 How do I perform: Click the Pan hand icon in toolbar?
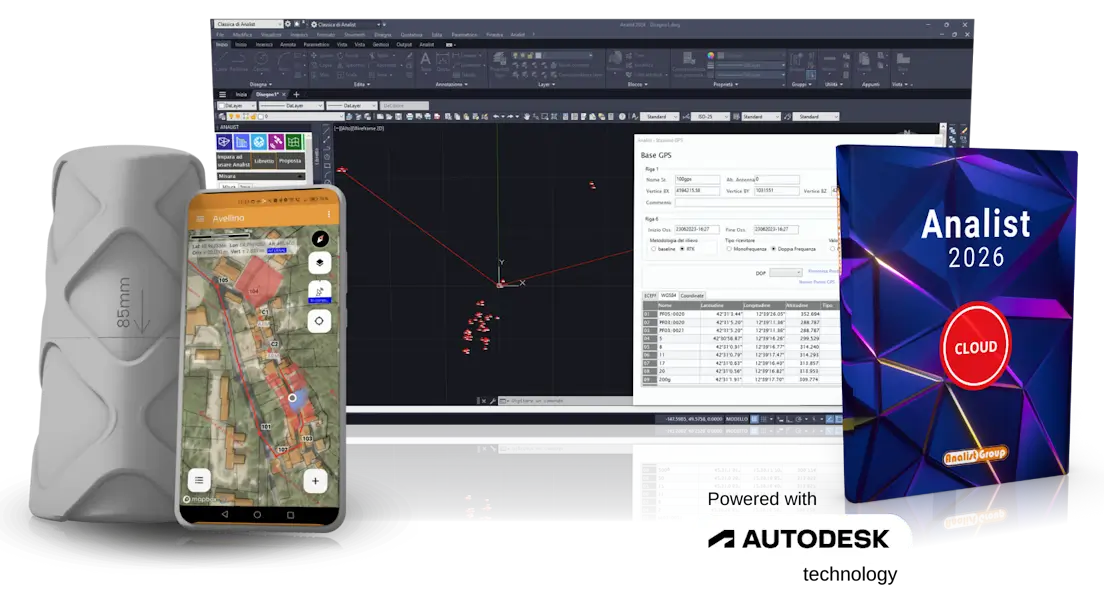[x=526, y=116]
